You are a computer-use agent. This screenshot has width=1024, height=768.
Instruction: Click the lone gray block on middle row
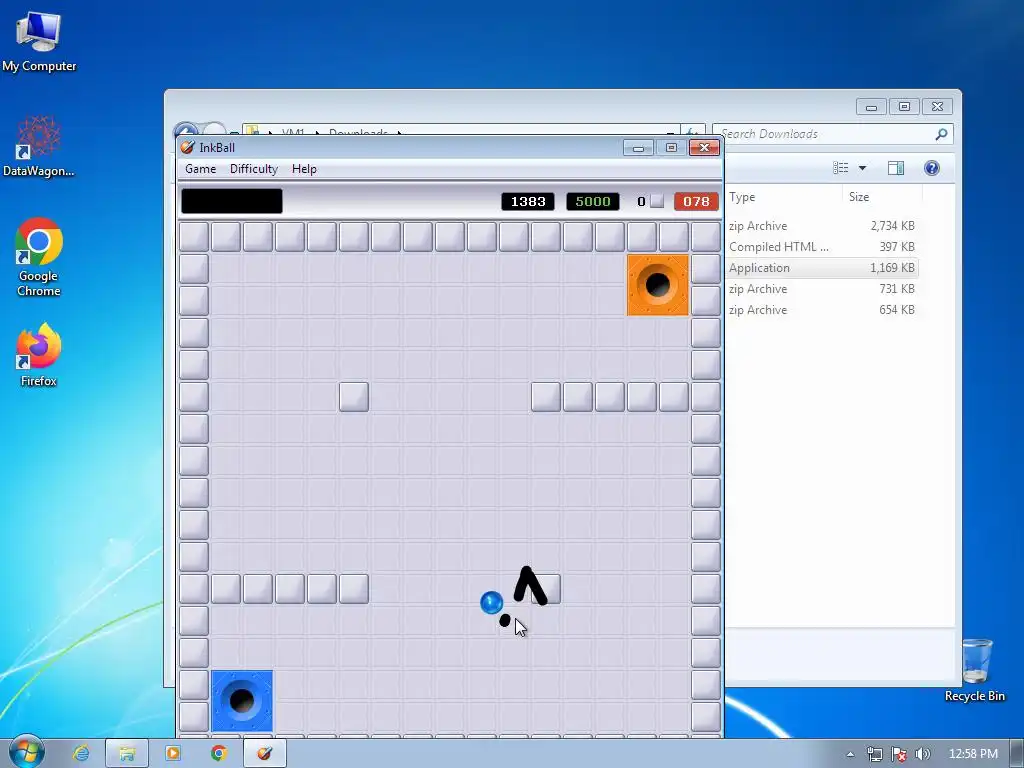coord(354,397)
